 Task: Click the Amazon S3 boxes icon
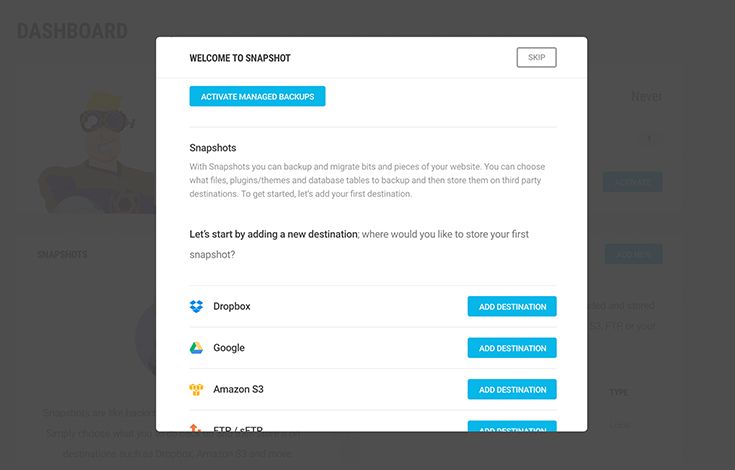point(196,389)
